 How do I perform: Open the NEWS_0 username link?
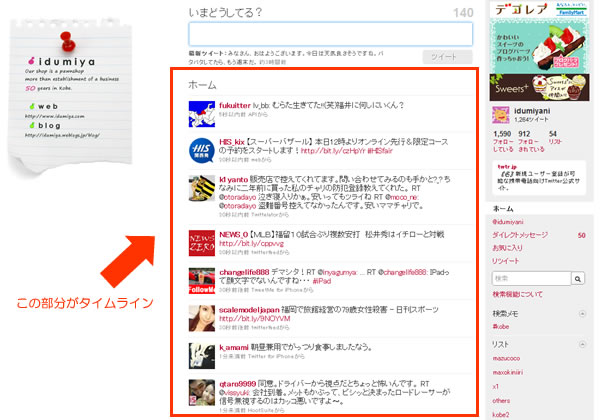pyautogui.click(x=233, y=234)
